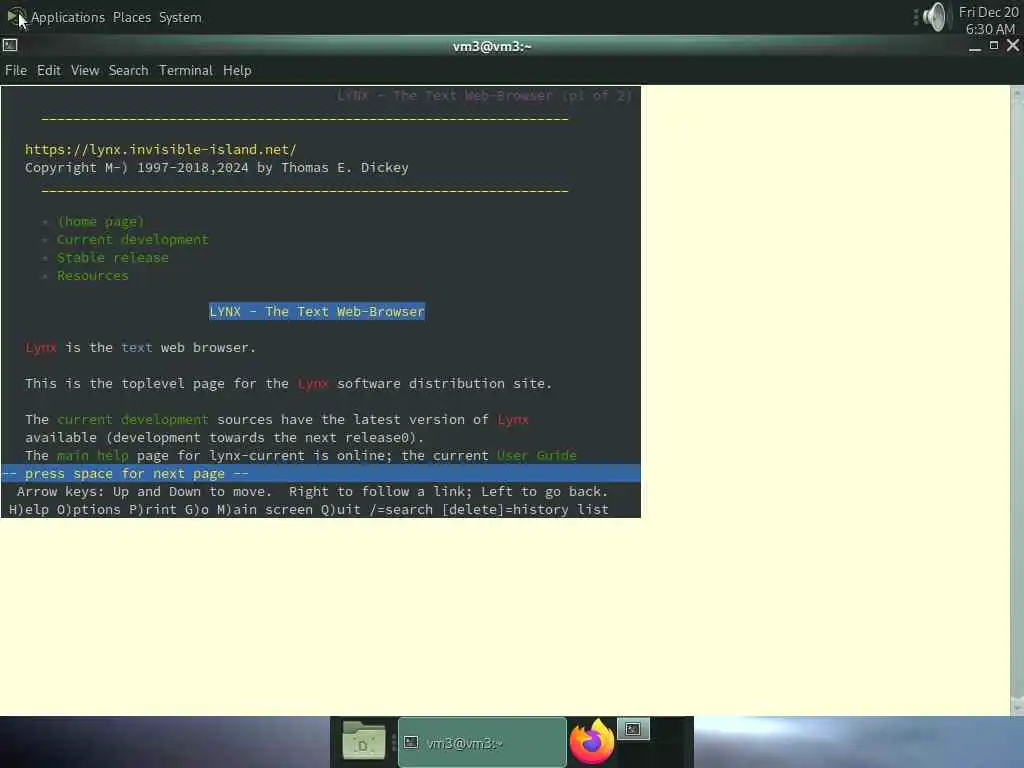
Task: Click the 'Arrow keys: Up and Down' help line
Action: (312, 491)
